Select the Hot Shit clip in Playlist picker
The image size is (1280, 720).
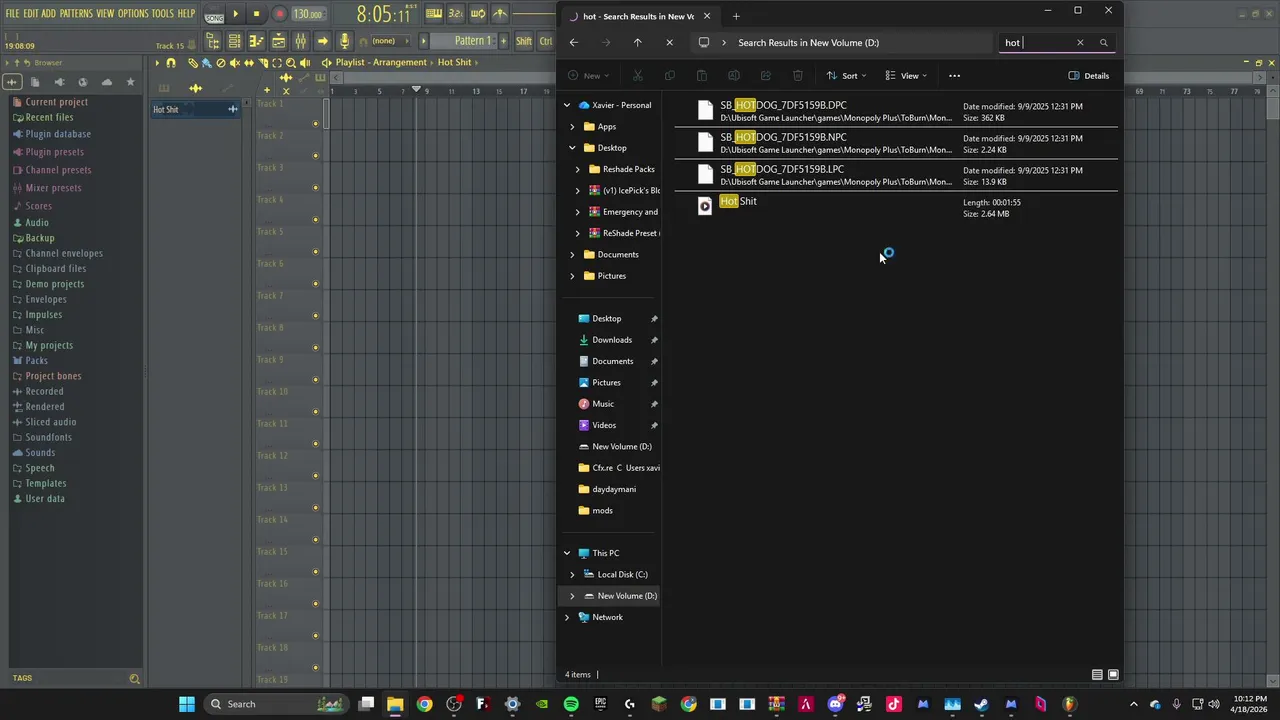194,109
